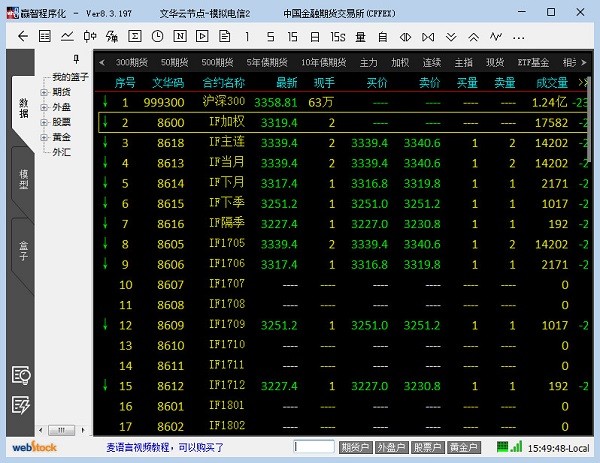
Task: Open the 盒子 side tab
Action: [x=24, y=251]
